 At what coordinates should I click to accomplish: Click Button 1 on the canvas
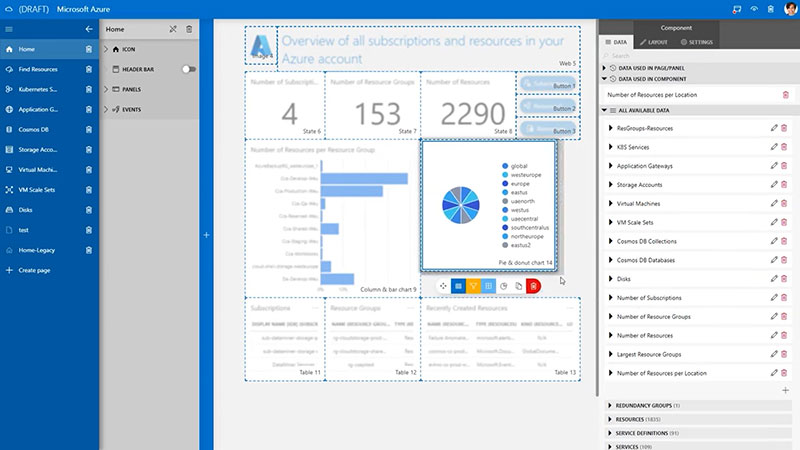point(548,84)
